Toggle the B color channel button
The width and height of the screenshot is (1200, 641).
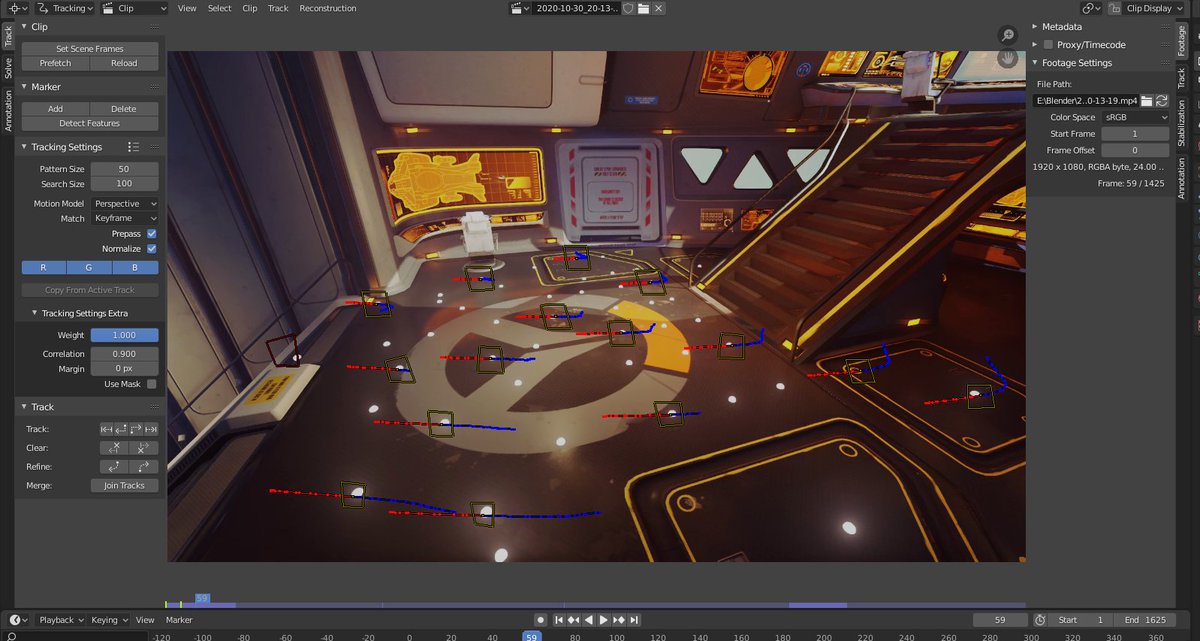[135, 267]
